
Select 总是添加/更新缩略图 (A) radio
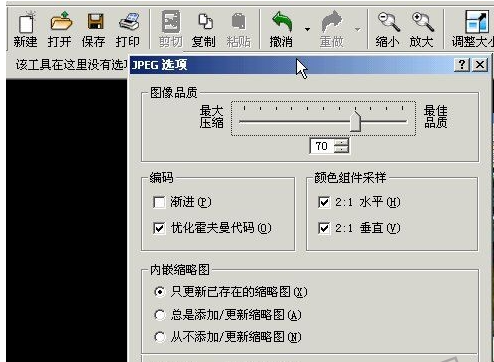160,315
